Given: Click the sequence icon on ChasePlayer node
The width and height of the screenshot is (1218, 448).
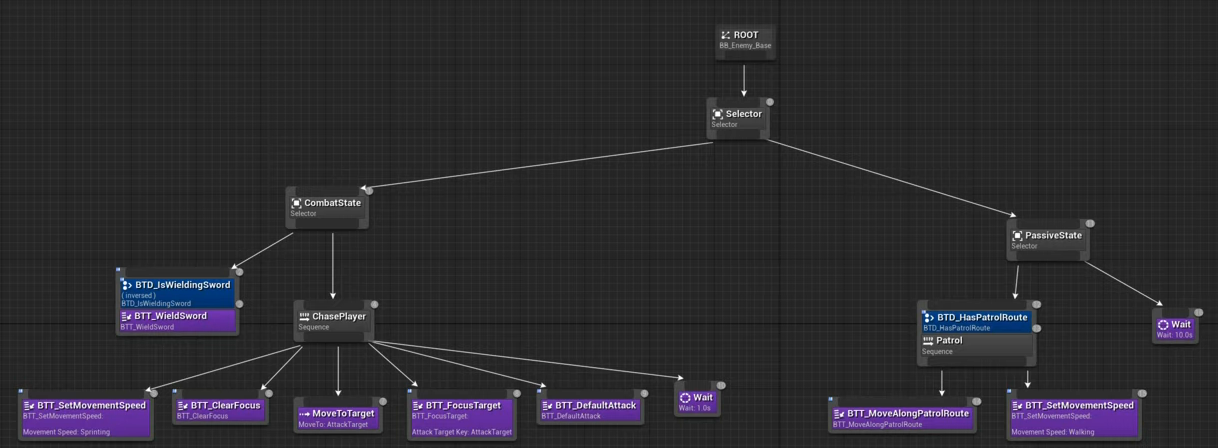Looking at the screenshot, I should point(304,317).
